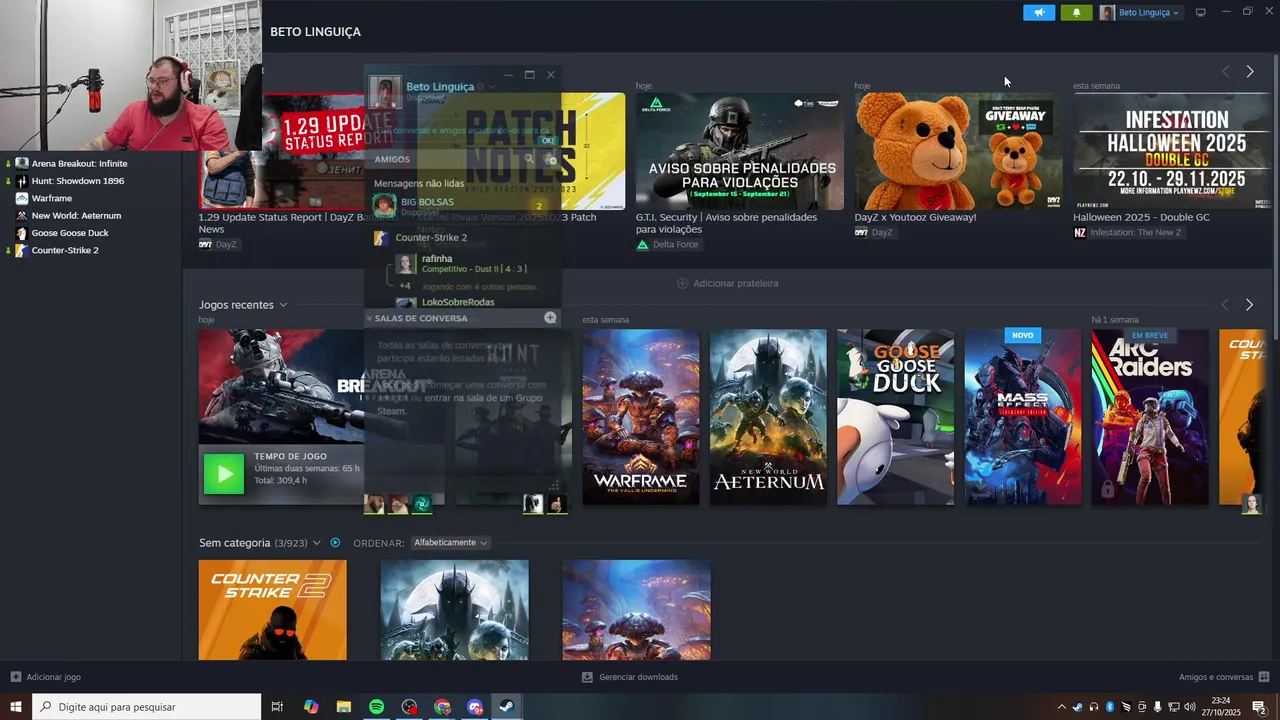Dismiss tip with OK! button in friends window
Screen dimensions: 1280x720
click(547, 140)
